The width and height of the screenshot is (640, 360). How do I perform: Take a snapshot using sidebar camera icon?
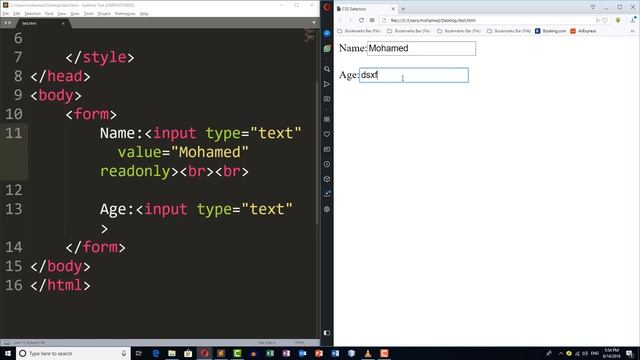(327, 99)
